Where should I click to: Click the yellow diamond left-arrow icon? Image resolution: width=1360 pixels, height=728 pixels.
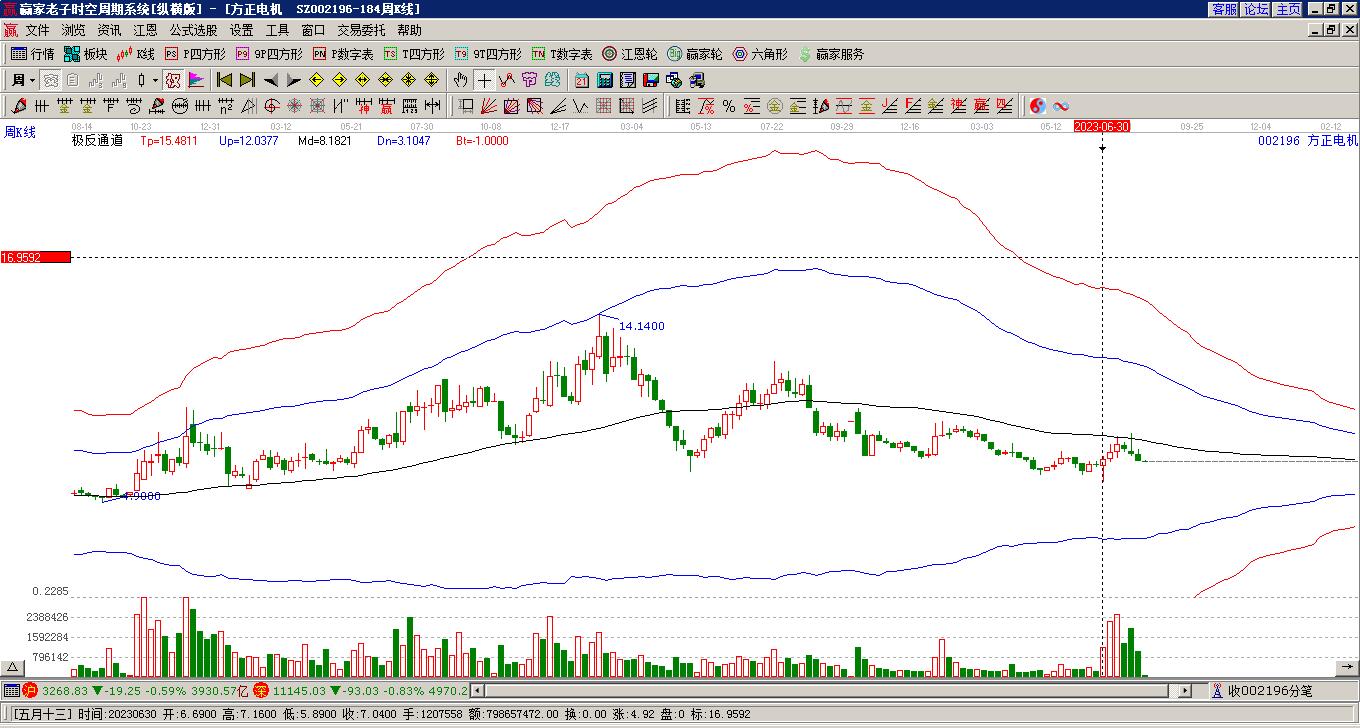317,80
